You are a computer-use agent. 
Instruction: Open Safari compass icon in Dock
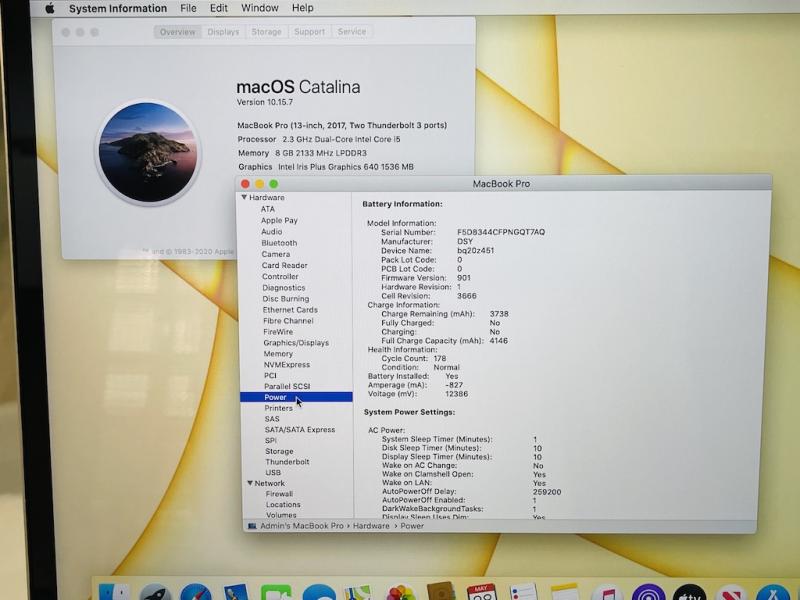coord(196,592)
